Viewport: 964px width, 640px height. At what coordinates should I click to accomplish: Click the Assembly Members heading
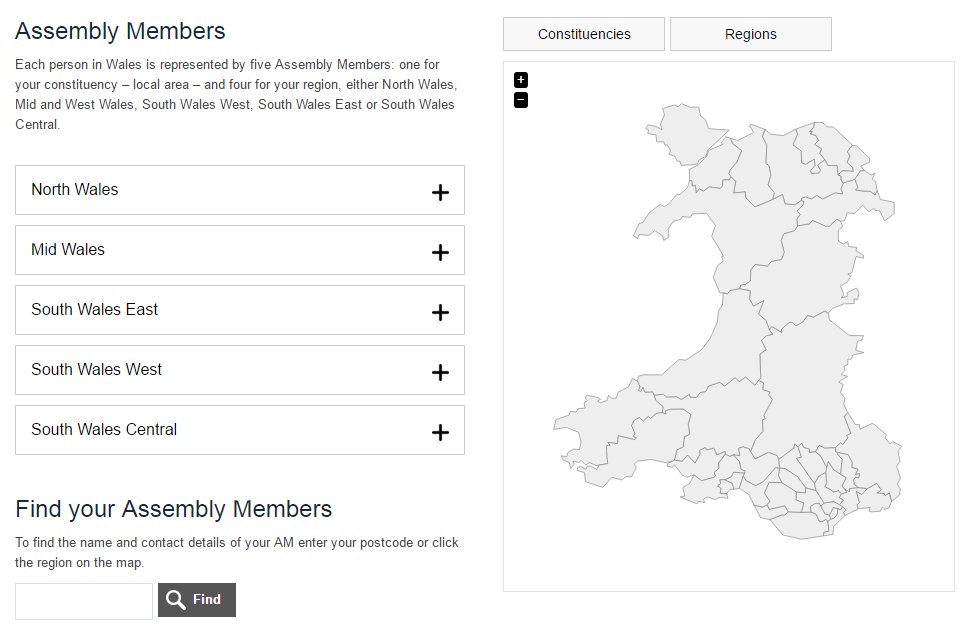click(x=120, y=31)
